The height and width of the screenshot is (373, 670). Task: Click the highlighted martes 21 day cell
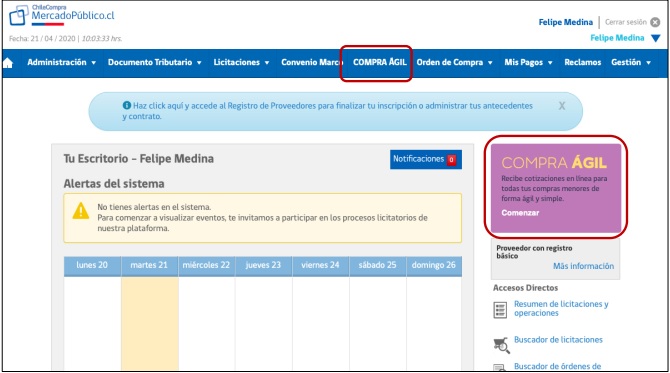(x=150, y=323)
